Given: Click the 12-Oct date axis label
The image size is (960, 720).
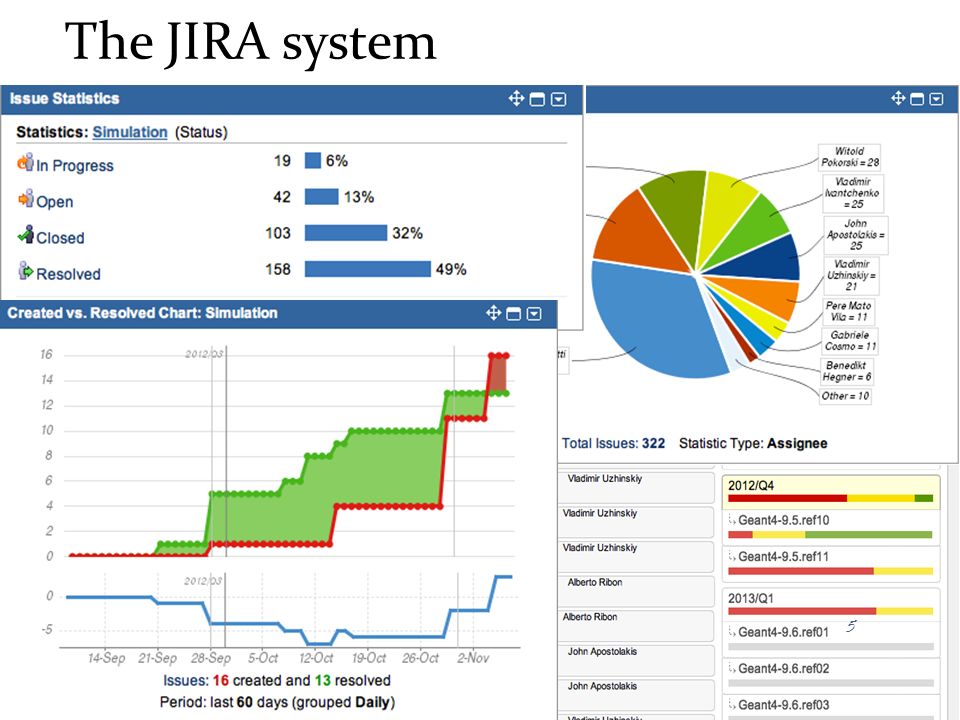Looking at the screenshot, I should (x=316, y=658).
